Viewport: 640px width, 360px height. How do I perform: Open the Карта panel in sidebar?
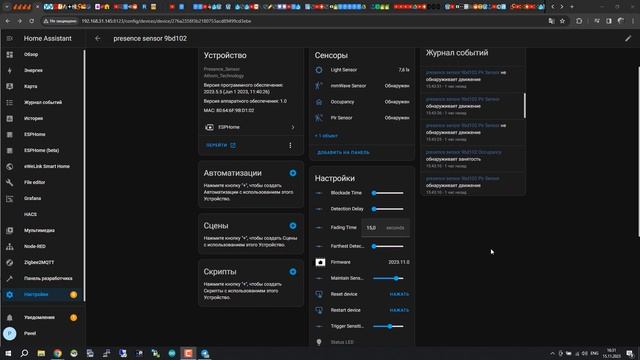tap(43, 86)
